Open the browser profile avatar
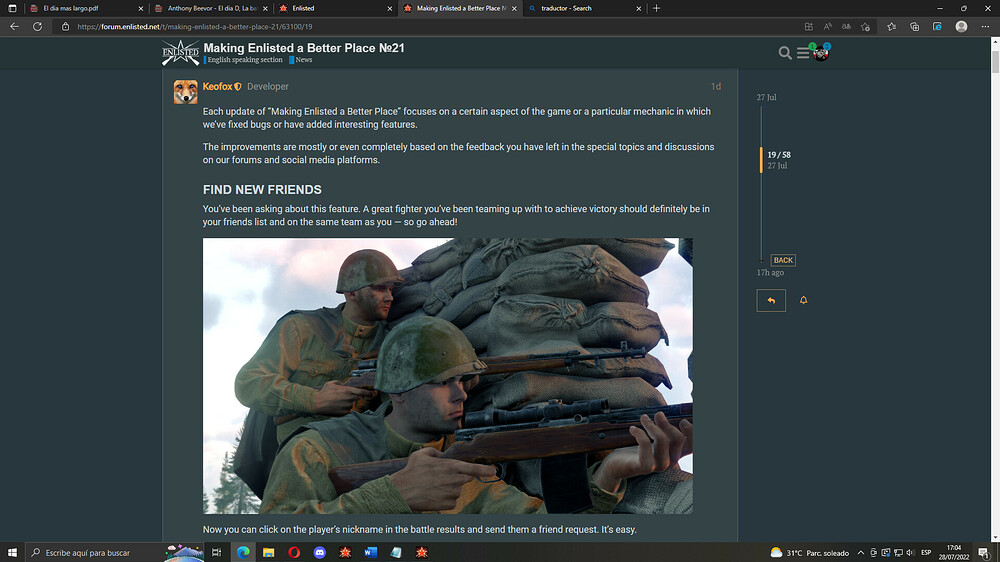Image resolution: width=1000 pixels, height=562 pixels. tap(961, 27)
